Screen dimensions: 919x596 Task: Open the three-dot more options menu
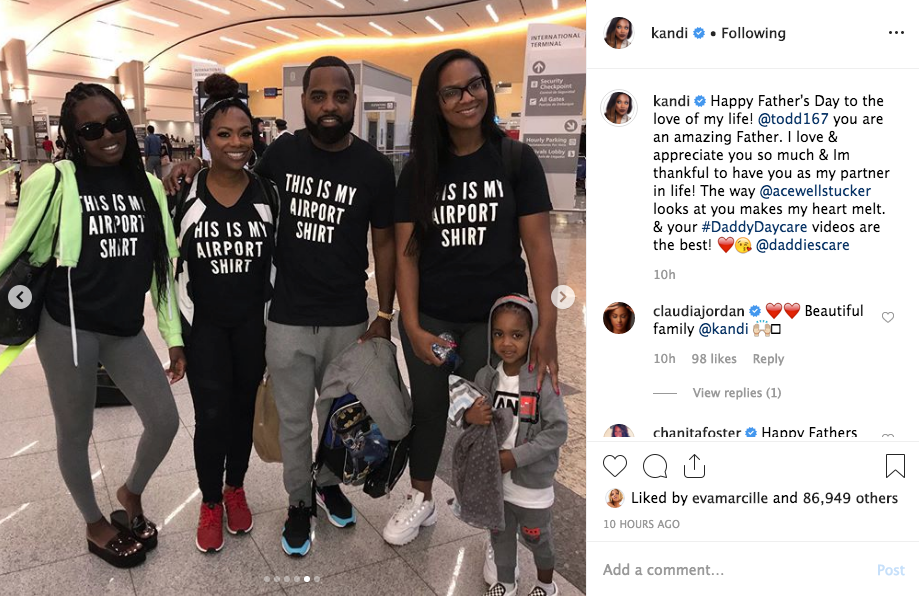pyautogui.click(x=896, y=33)
